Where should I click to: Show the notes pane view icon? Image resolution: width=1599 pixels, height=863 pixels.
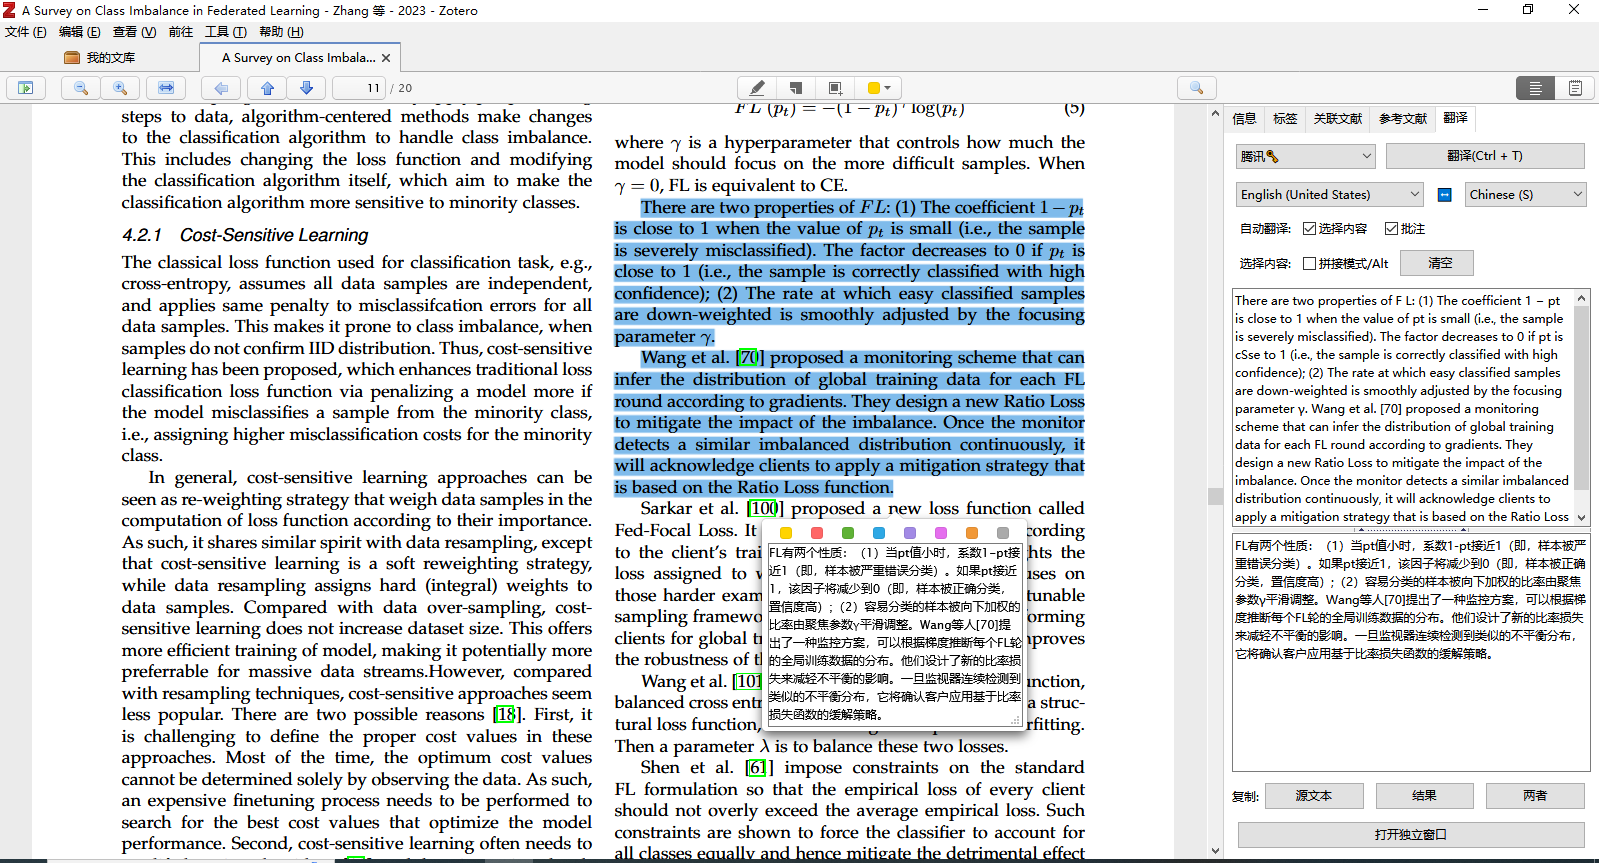pyautogui.click(x=1575, y=88)
